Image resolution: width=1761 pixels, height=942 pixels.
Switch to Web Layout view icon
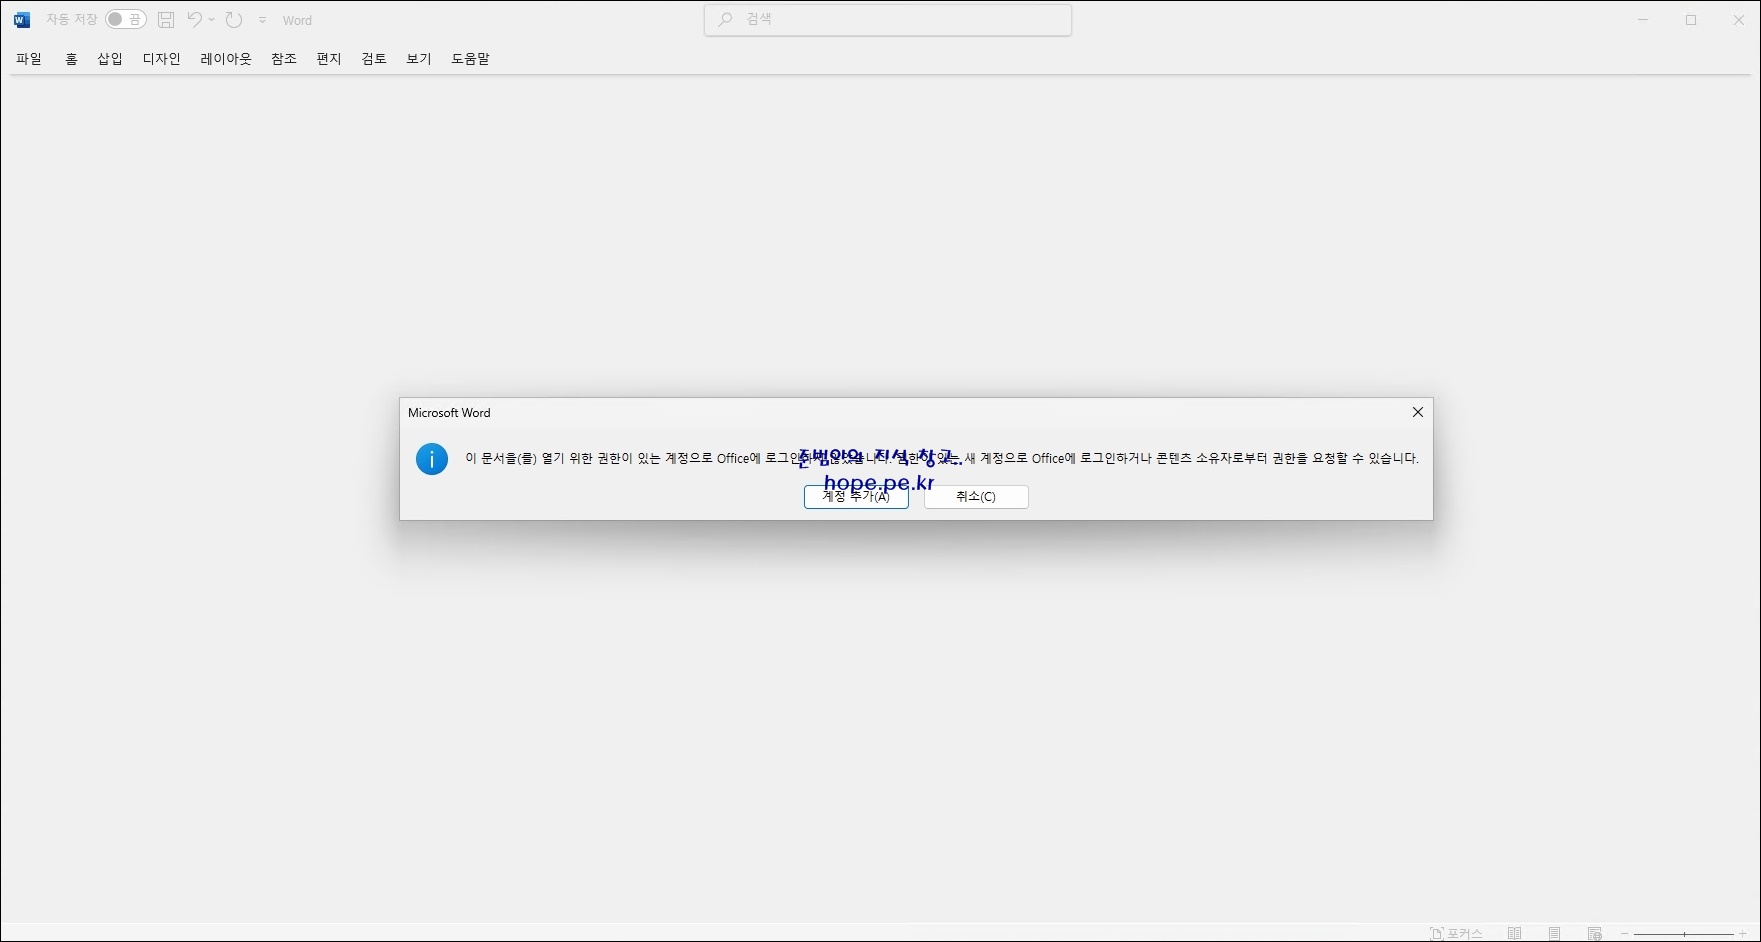[1595, 933]
